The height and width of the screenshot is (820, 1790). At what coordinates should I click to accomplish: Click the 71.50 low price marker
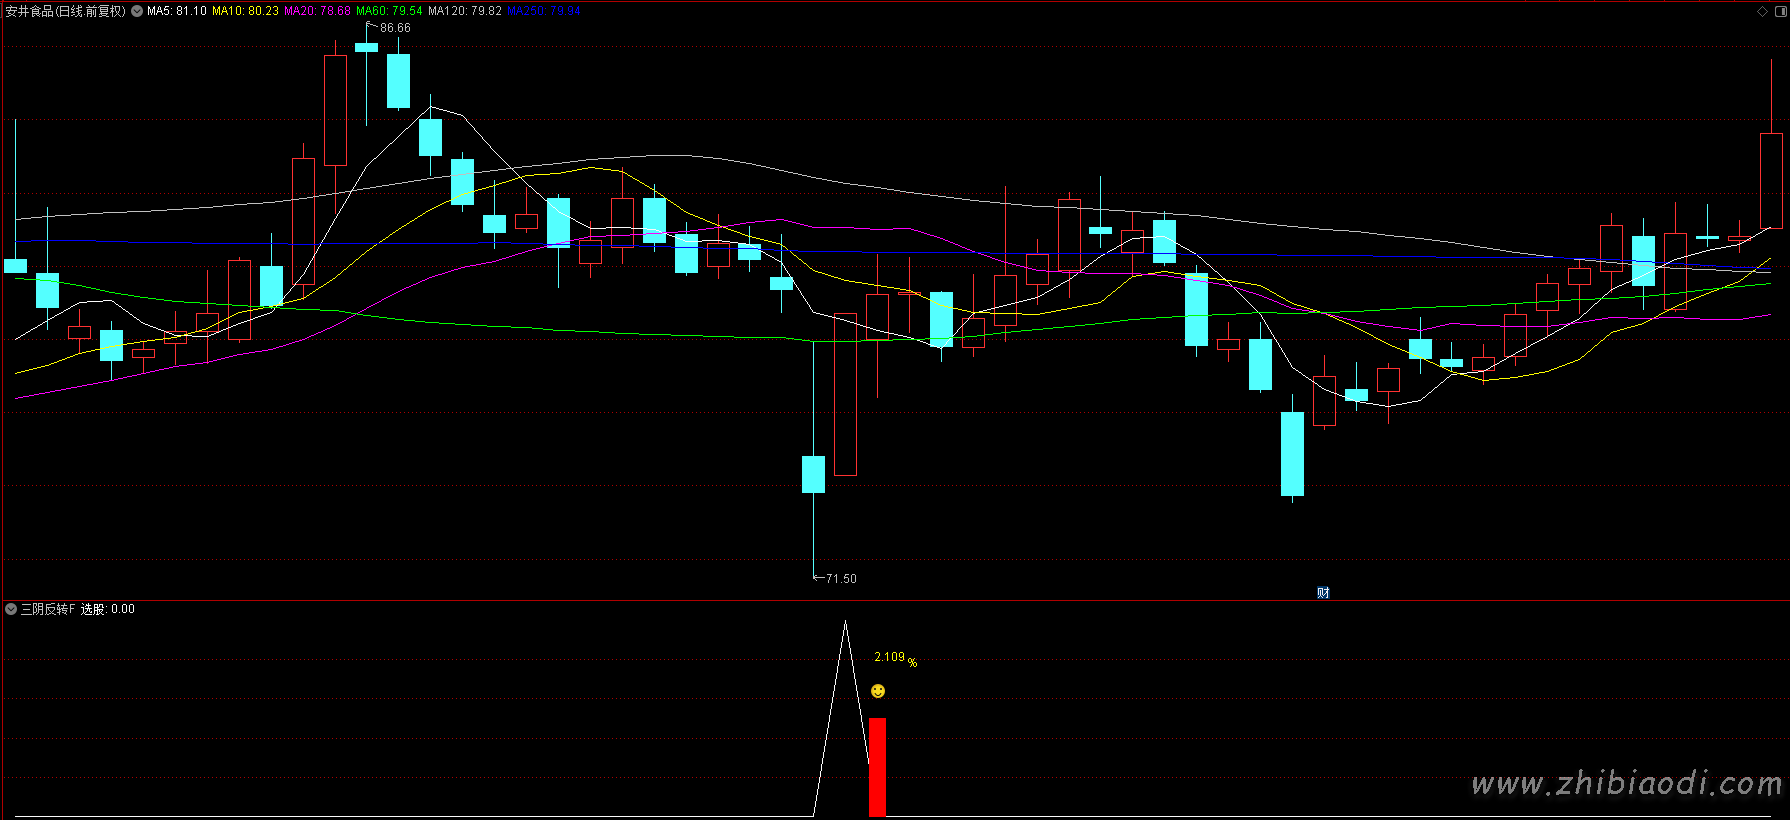841,579
